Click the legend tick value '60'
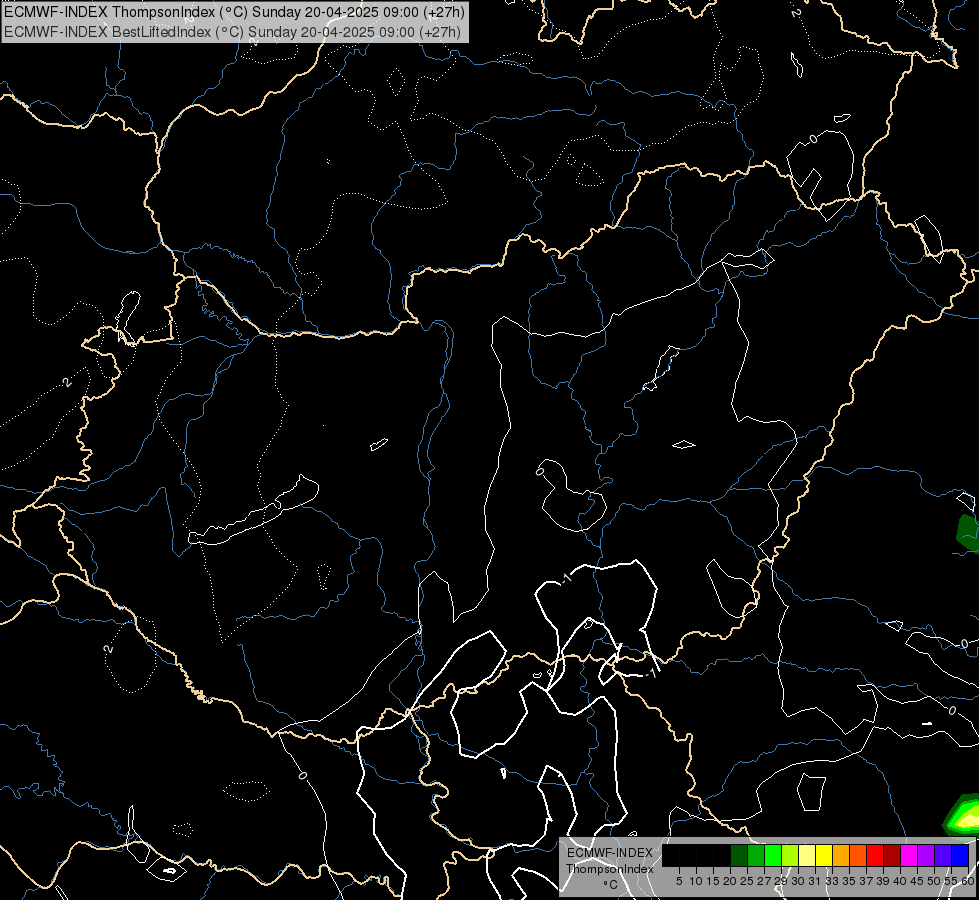Viewport: 979px width, 900px height. 968,881
